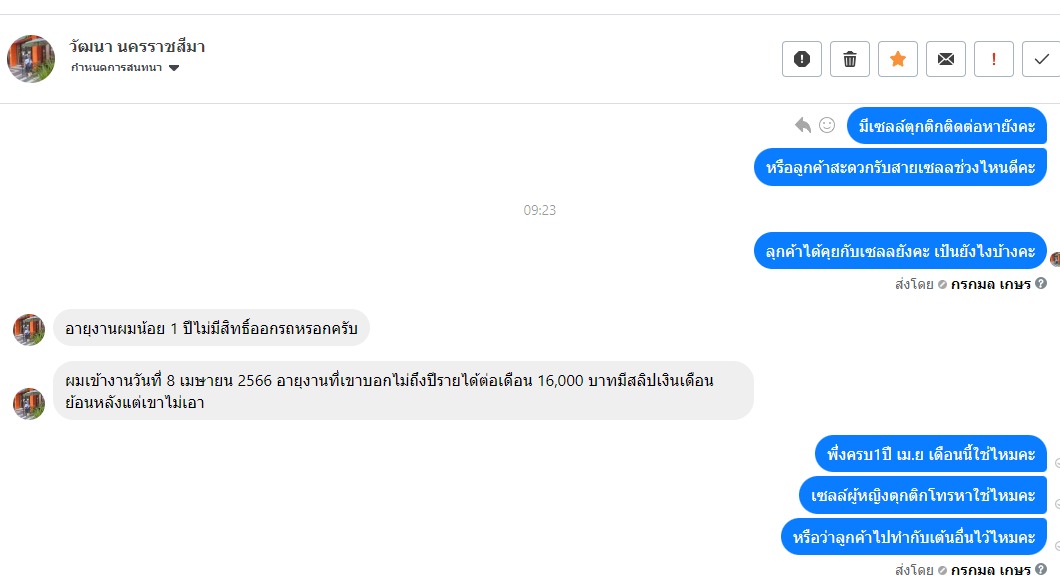Click the 09:23 timestamp
Image resolution: width=1060 pixels, height=588 pixels.
[540, 211]
